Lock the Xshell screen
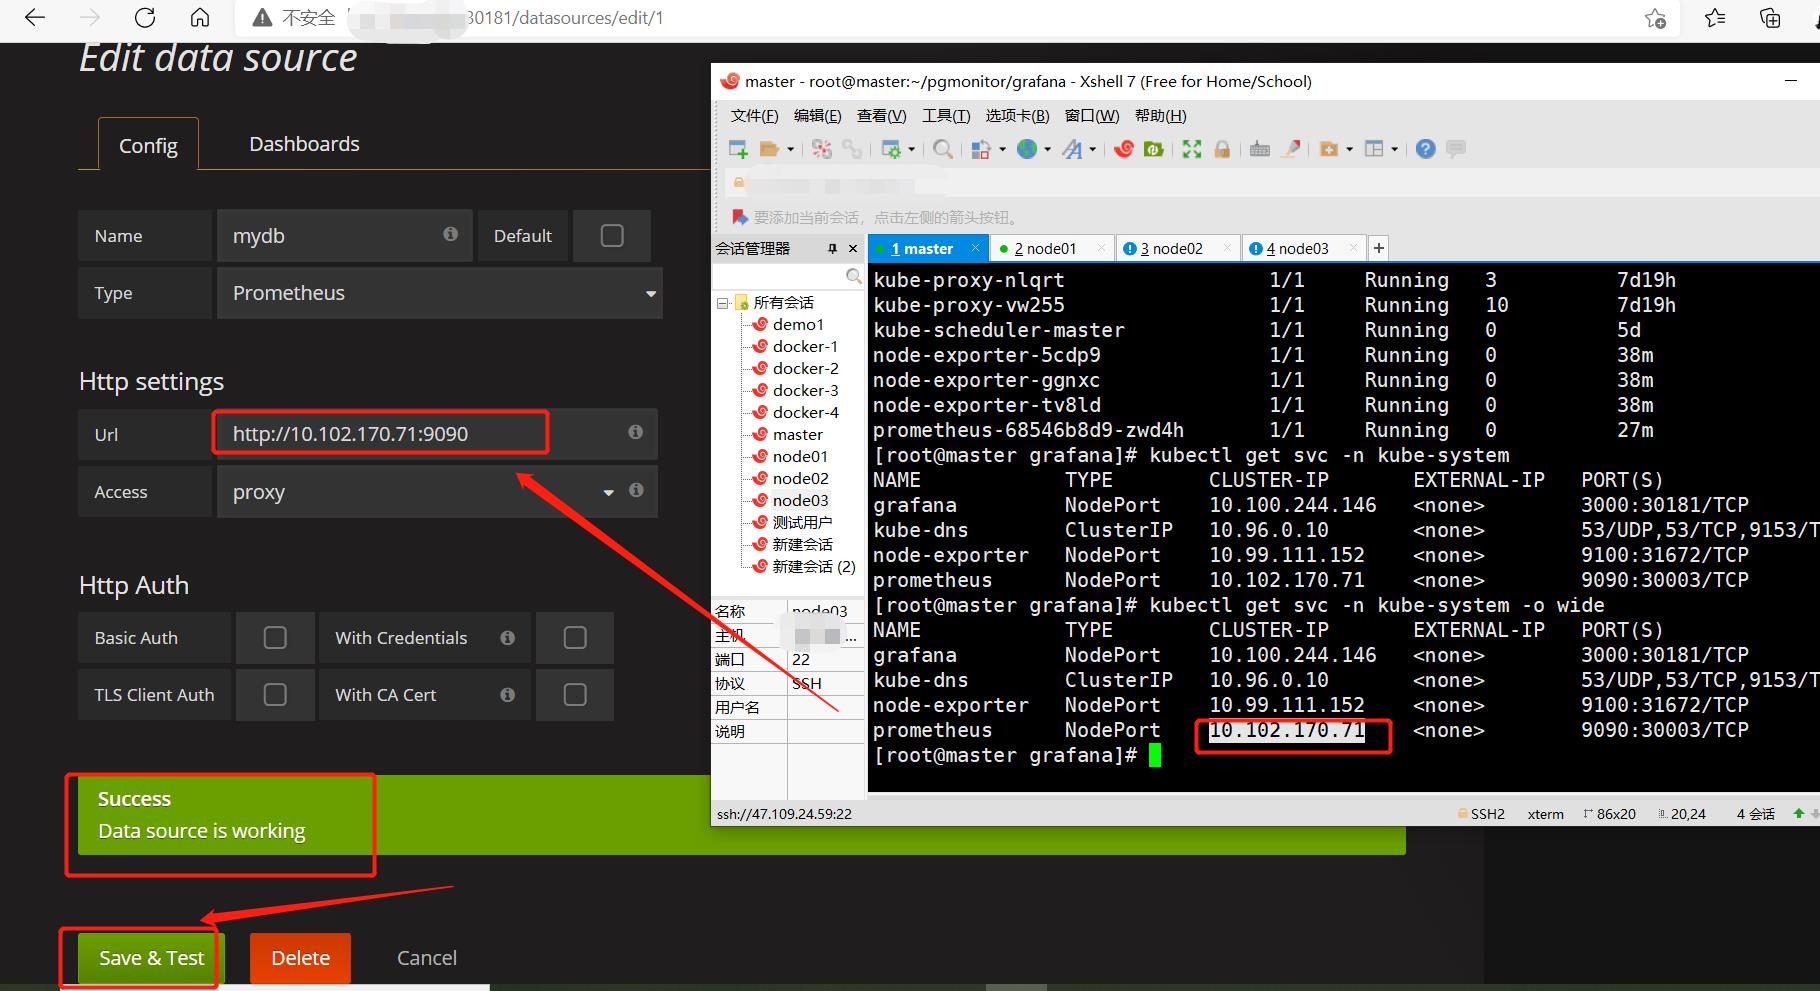The height and width of the screenshot is (991, 1820). (1222, 149)
